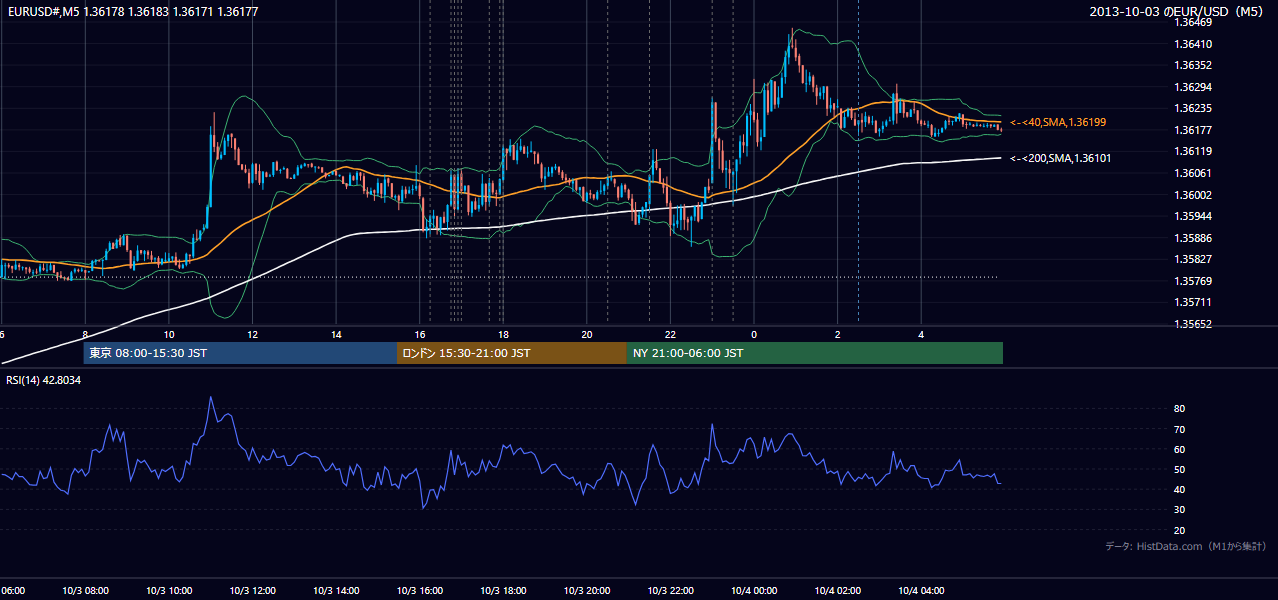Click the 10/4 04:00 time label

tap(921, 590)
